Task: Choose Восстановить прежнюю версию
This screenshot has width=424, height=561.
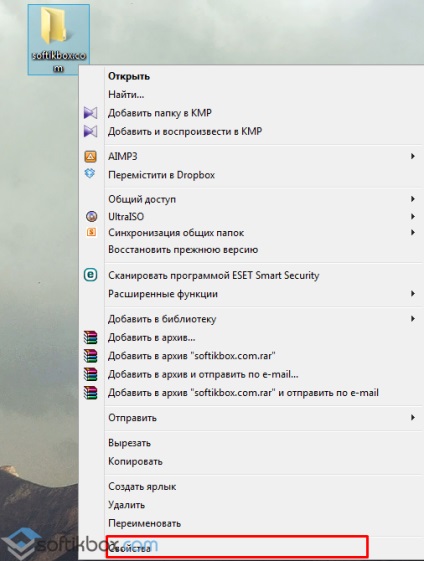Action: tap(183, 249)
